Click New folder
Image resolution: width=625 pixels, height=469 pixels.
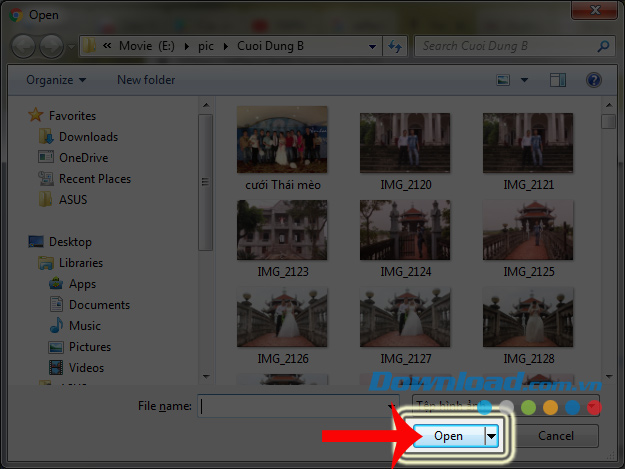[x=146, y=80]
